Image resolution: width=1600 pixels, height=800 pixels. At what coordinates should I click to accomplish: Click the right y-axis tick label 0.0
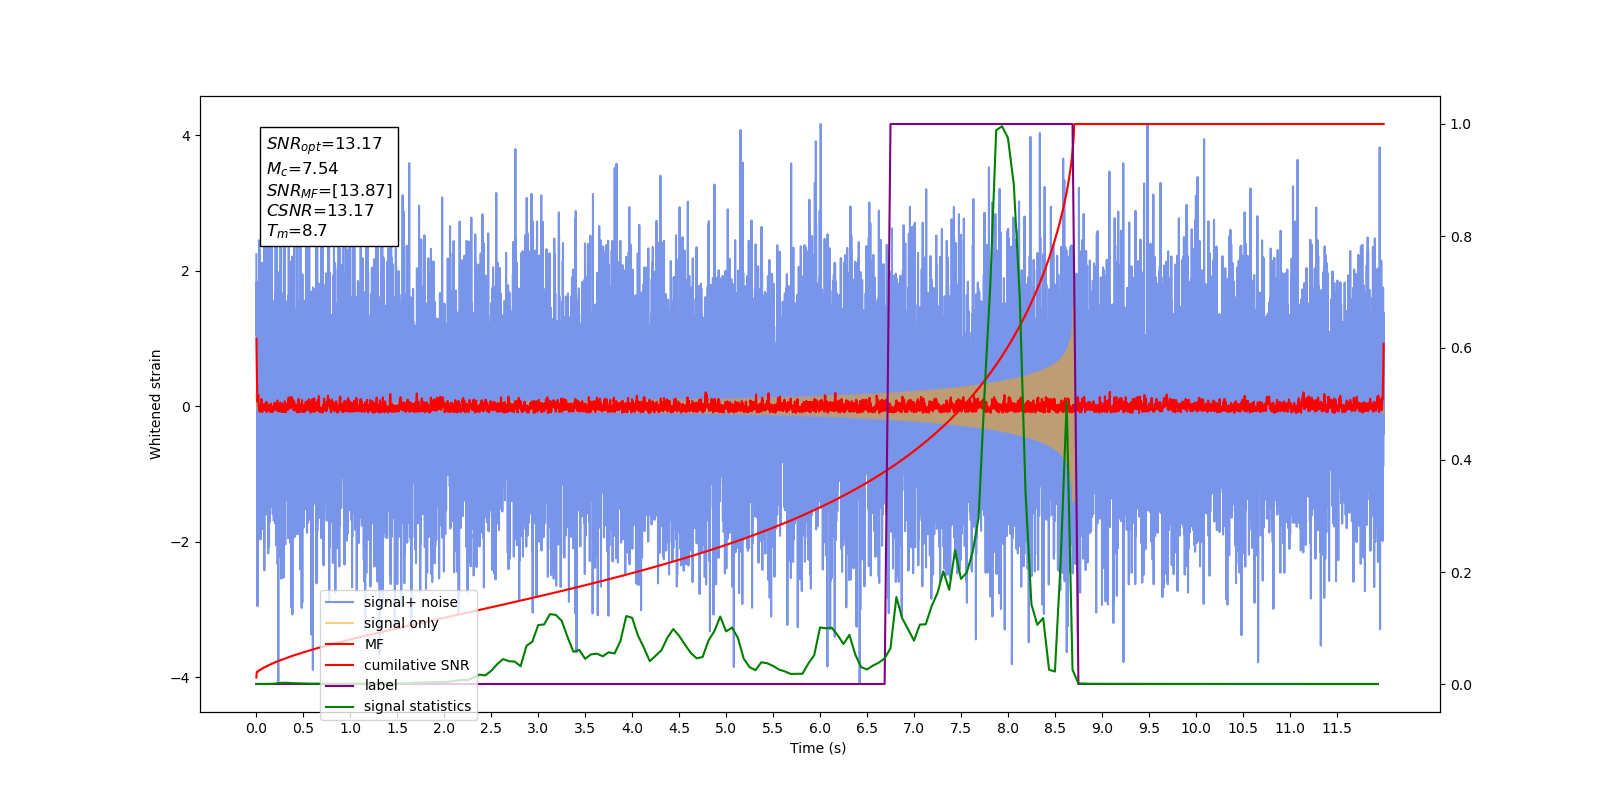pos(1461,685)
